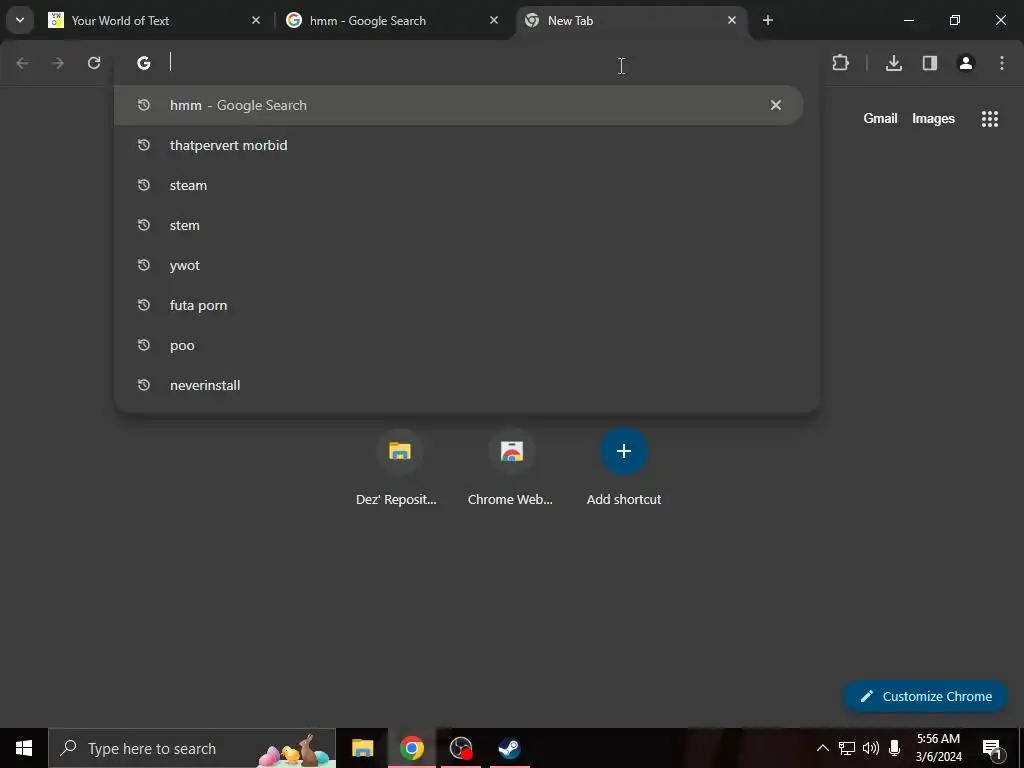The image size is (1024, 768).
Task: Close the hmm - Google Search tab
Action: [x=494, y=20]
